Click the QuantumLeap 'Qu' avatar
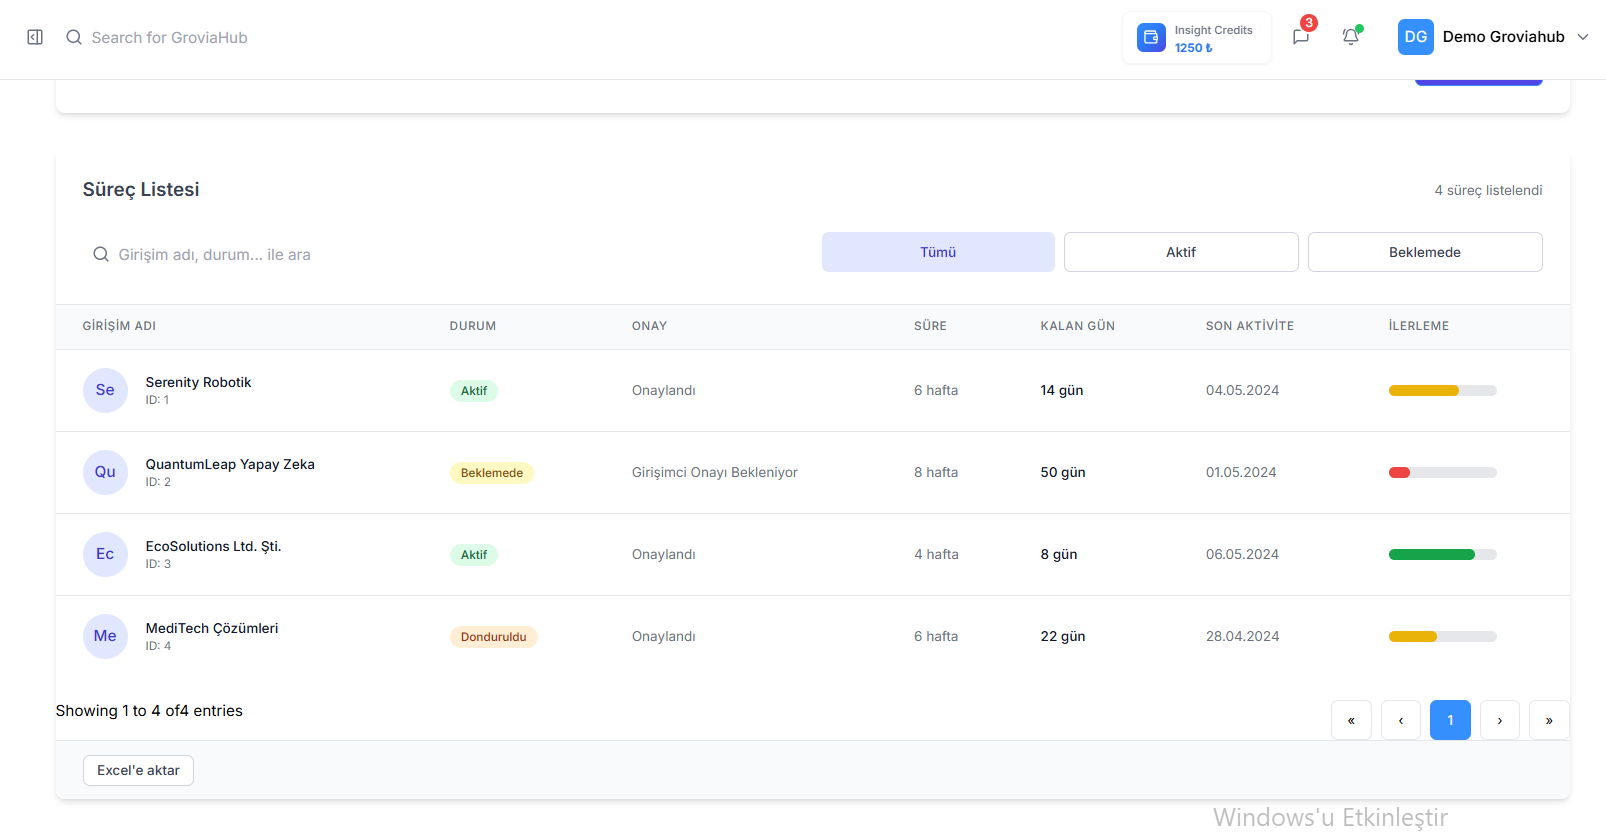The width and height of the screenshot is (1606, 838). click(x=105, y=472)
